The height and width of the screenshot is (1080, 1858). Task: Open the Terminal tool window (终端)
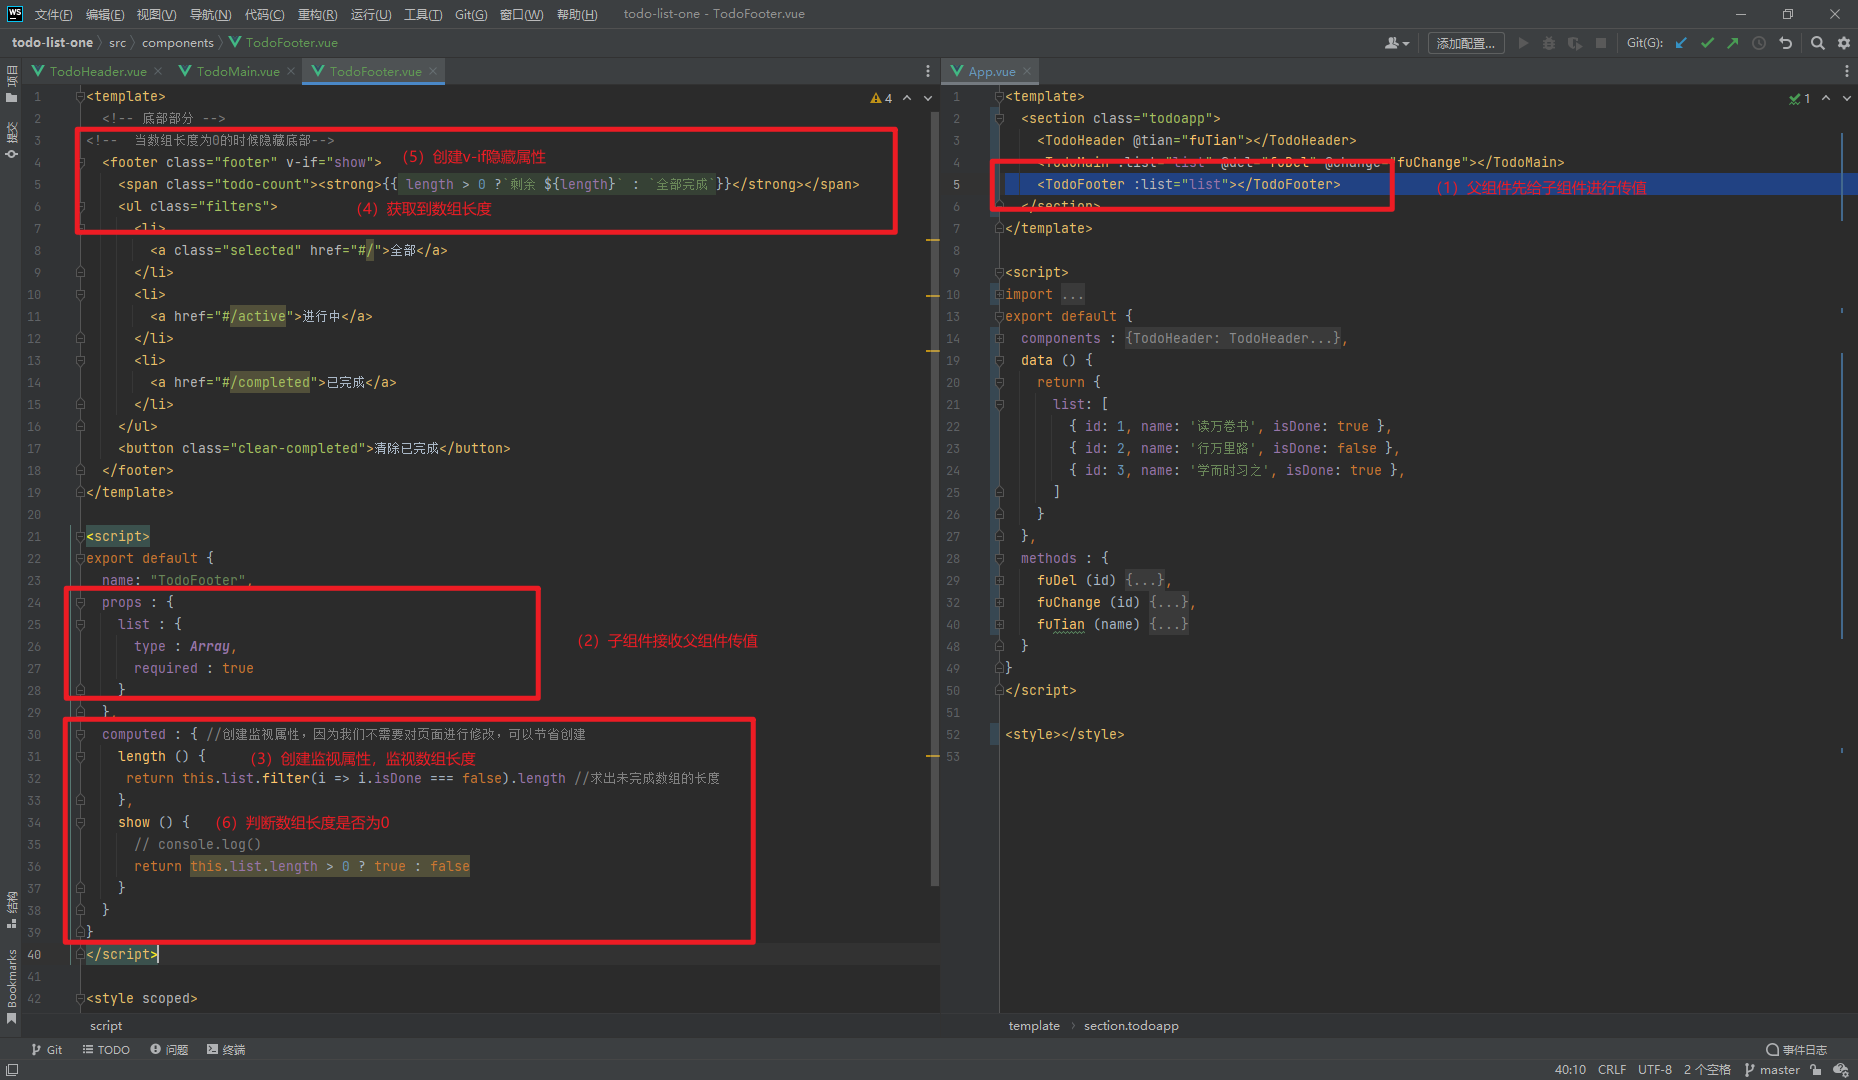point(226,1050)
